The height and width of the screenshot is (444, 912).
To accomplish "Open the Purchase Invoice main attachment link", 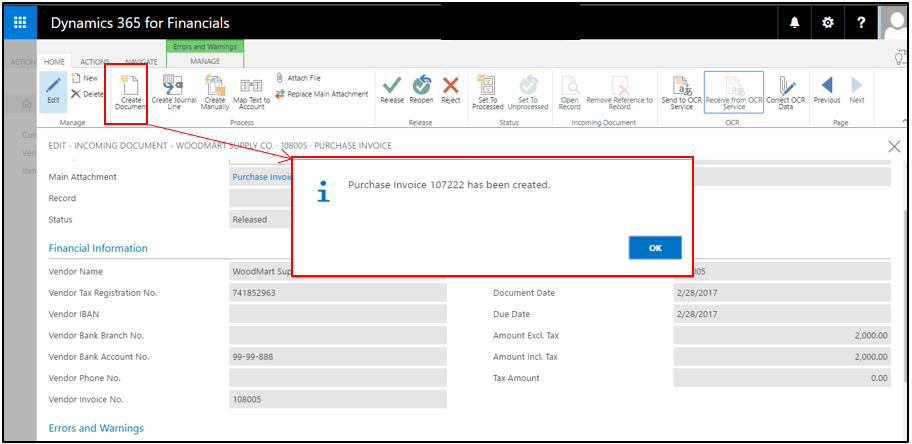I will pos(261,176).
